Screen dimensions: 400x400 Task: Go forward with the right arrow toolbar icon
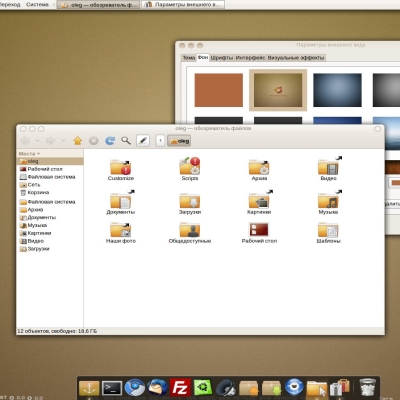tap(51, 141)
